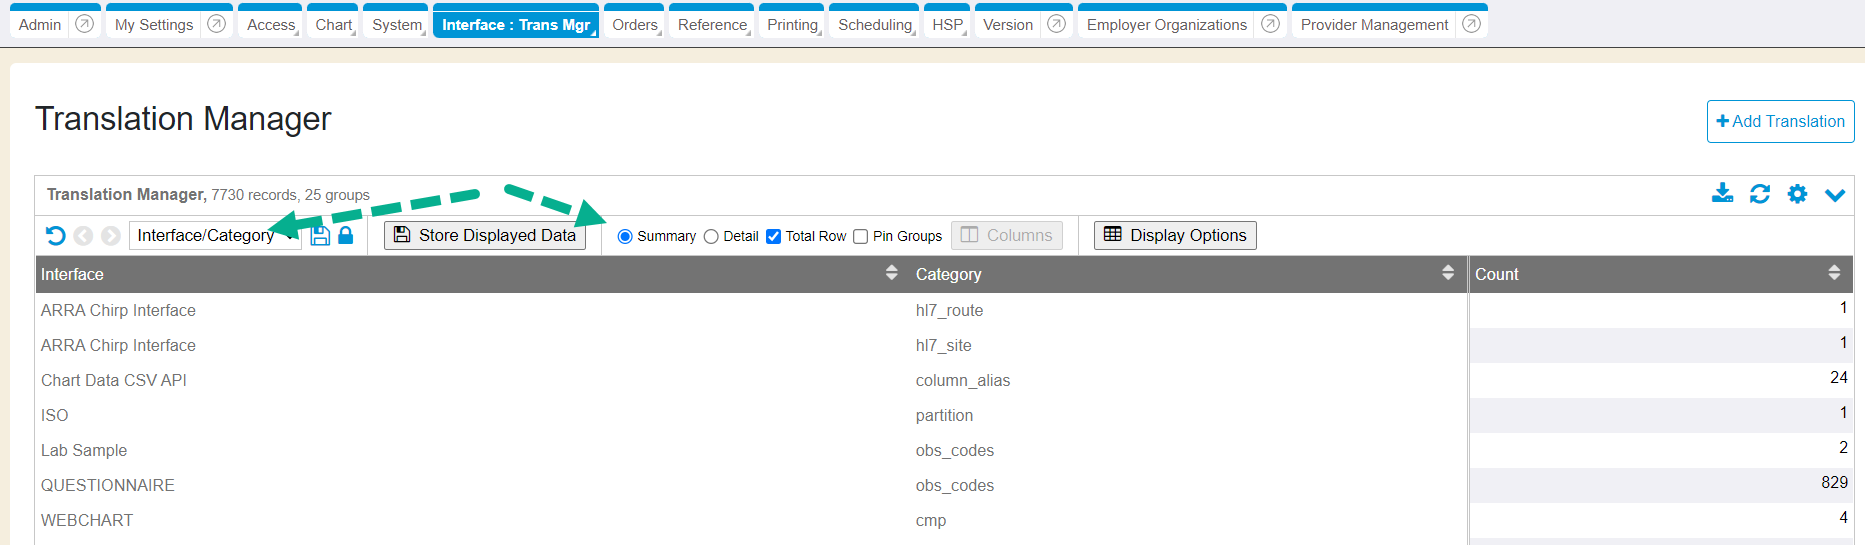Click the Add Translation button
1865x545 pixels.
tap(1780, 122)
